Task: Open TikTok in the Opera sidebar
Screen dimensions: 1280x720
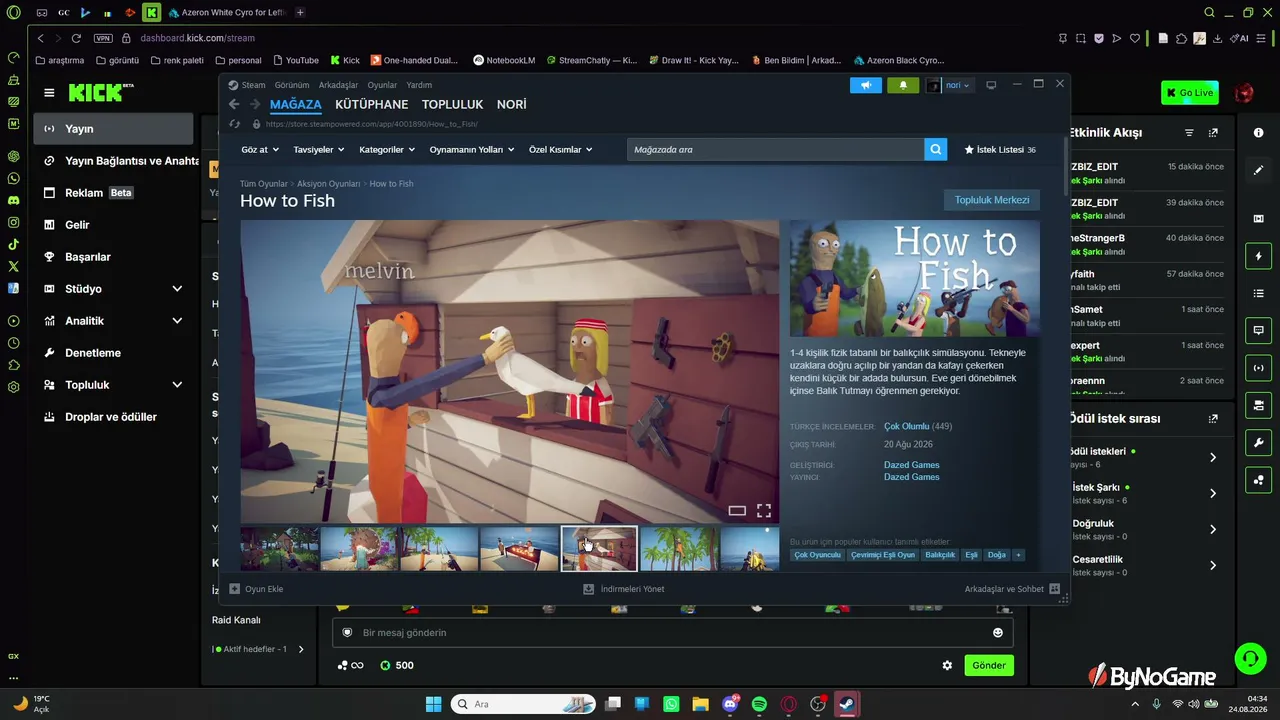Action: (x=13, y=244)
